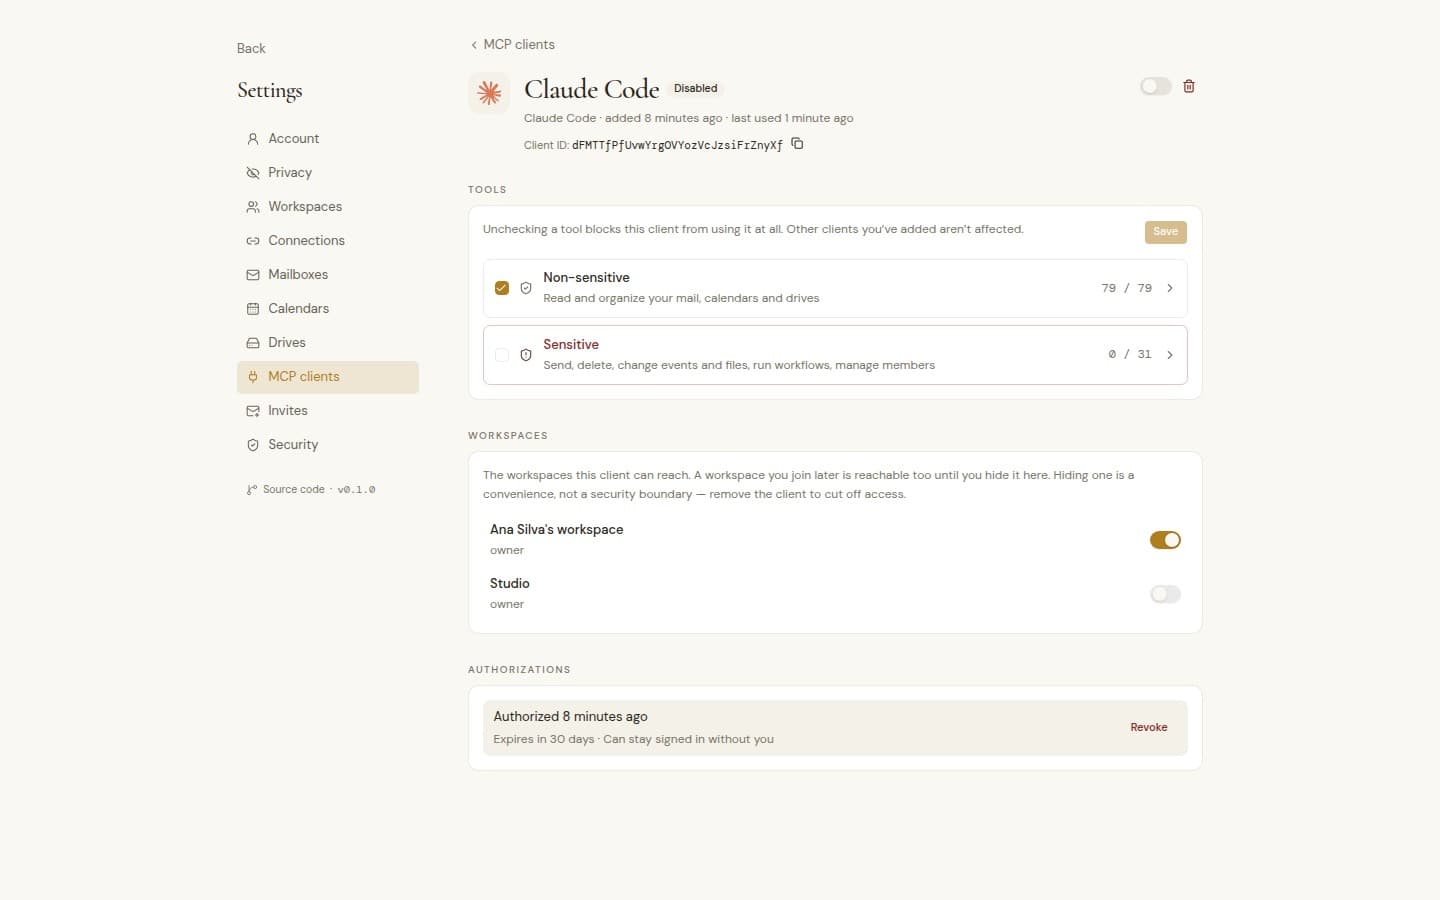The width and height of the screenshot is (1440, 900).
Task: Click the shield icon beside Sensitive
Action: 526,355
